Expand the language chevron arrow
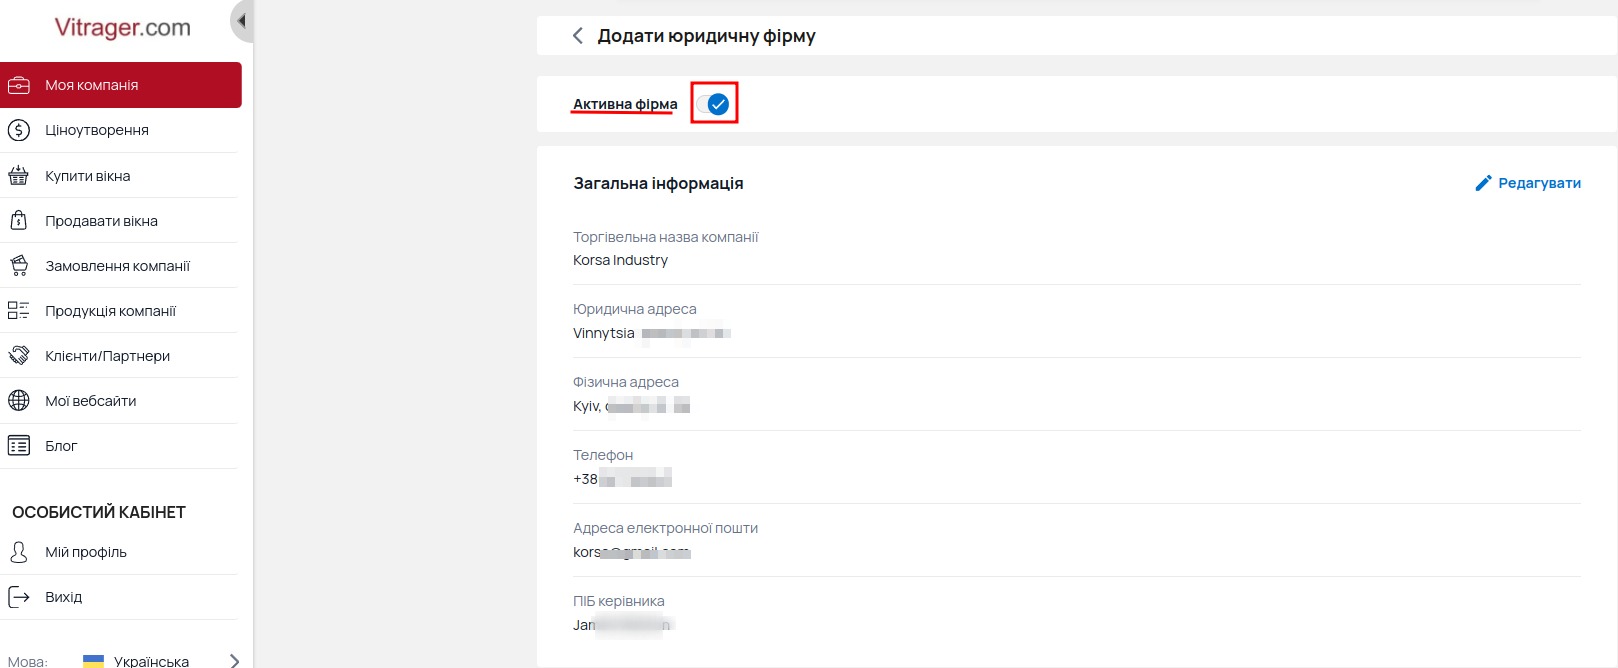 coord(234,661)
